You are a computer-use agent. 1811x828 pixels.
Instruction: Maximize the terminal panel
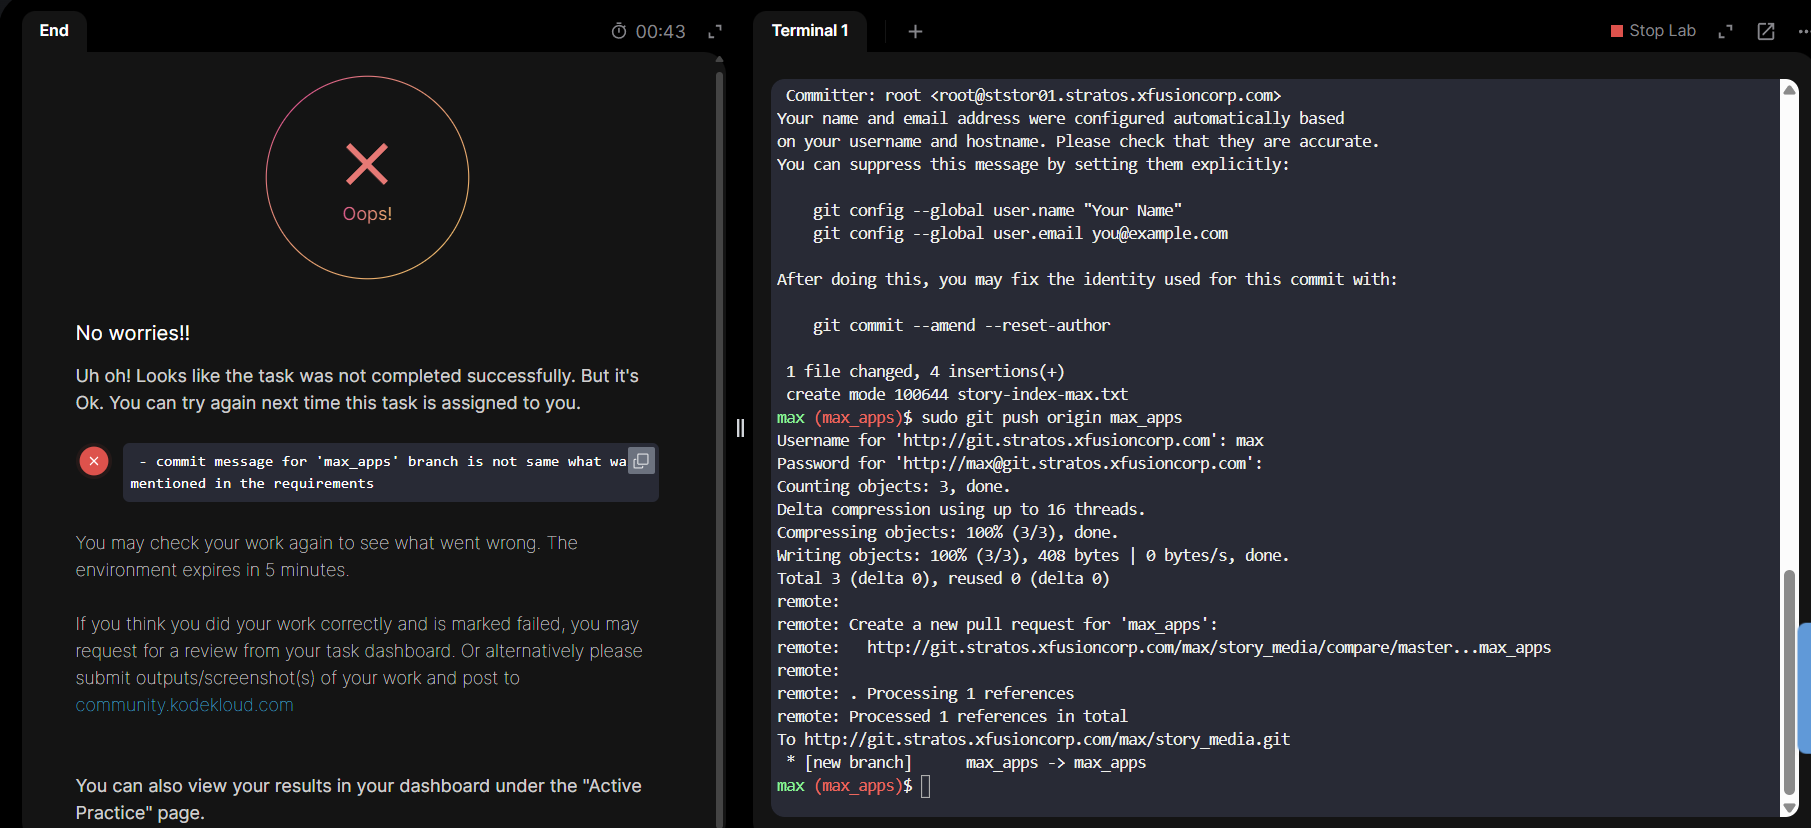1725,31
